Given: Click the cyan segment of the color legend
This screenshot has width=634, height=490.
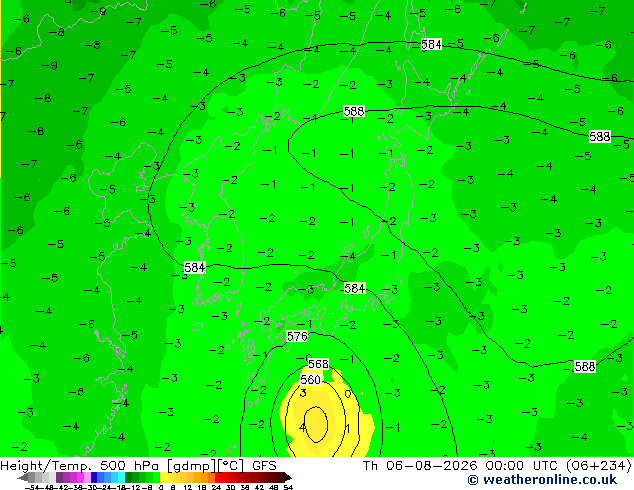Looking at the screenshot, I should point(121,477).
